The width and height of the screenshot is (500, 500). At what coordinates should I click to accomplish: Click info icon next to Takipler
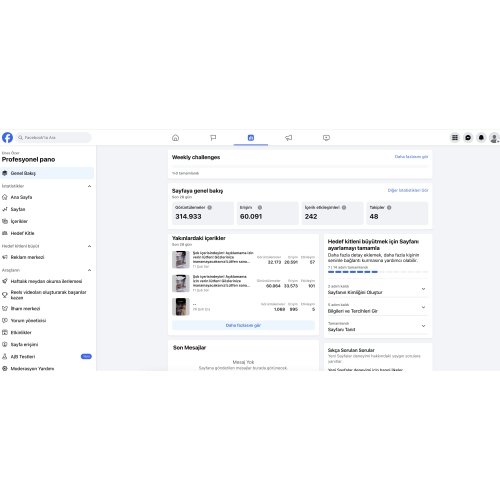click(389, 207)
